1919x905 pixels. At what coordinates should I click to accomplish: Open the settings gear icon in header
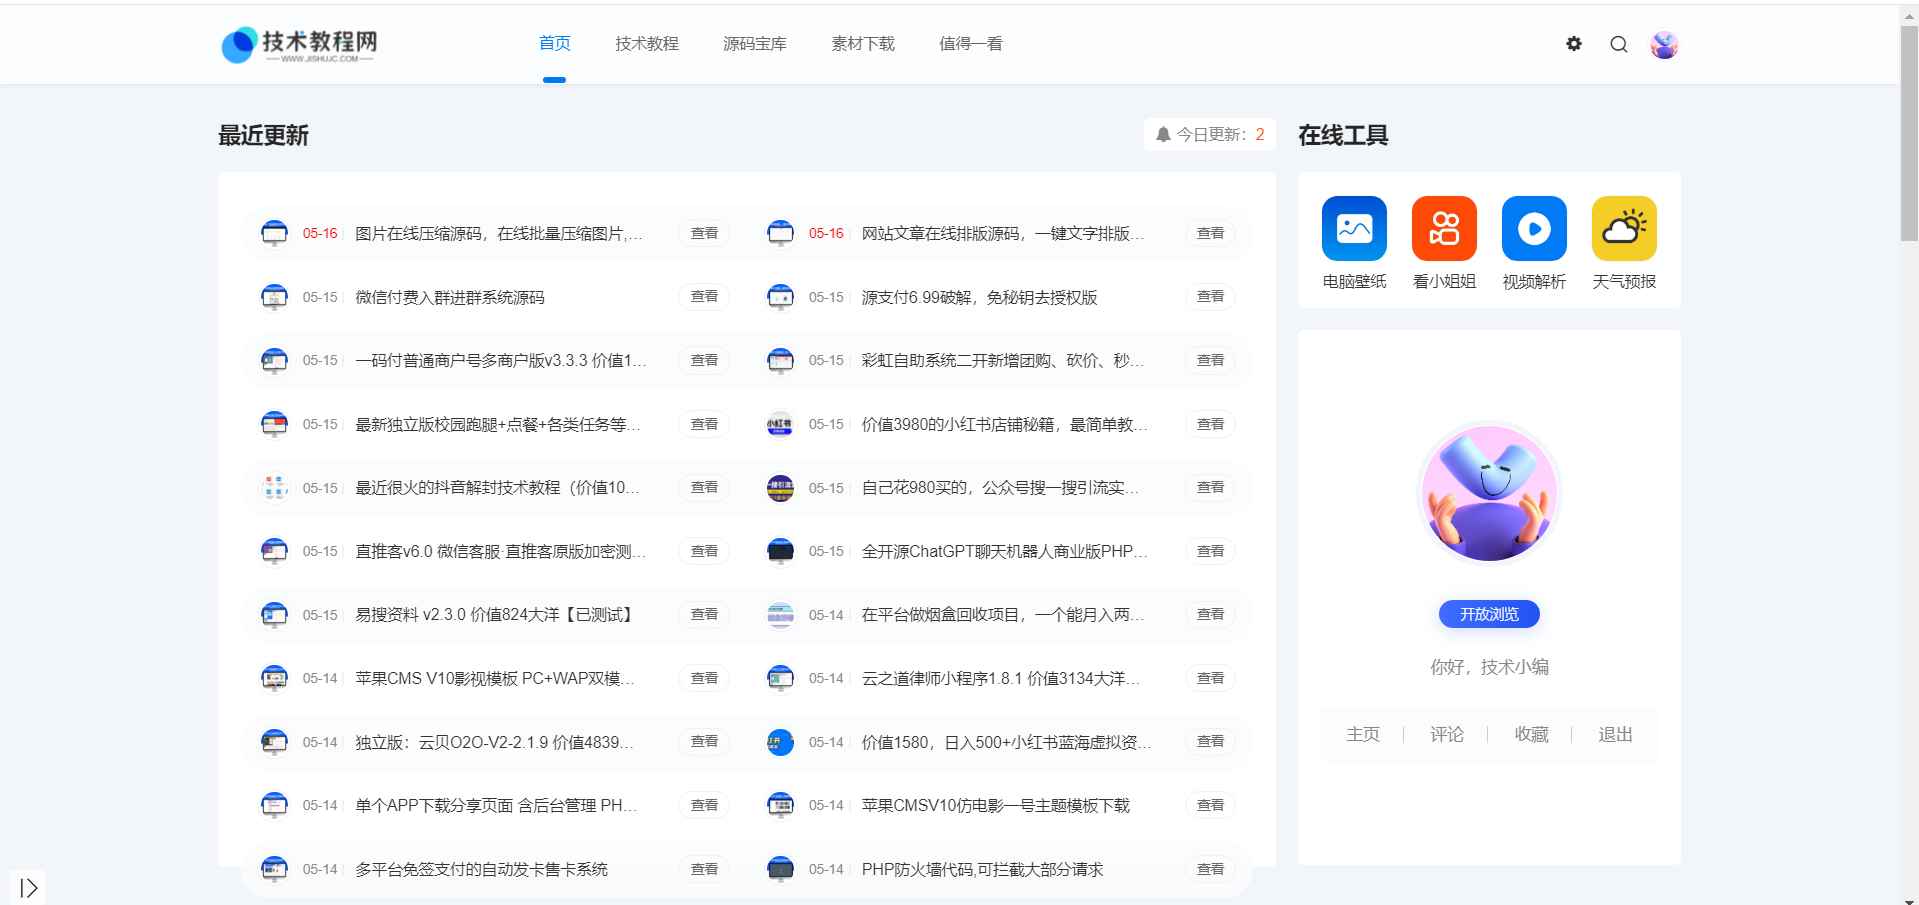[x=1574, y=44]
